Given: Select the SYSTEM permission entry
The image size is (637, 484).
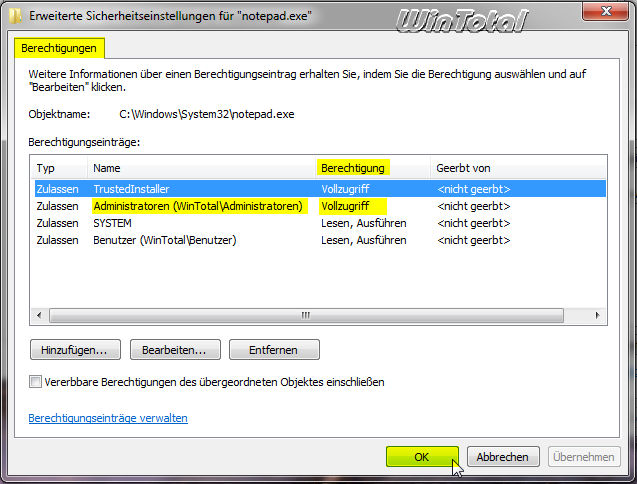Looking at the screenshot, I should point(320,223).
